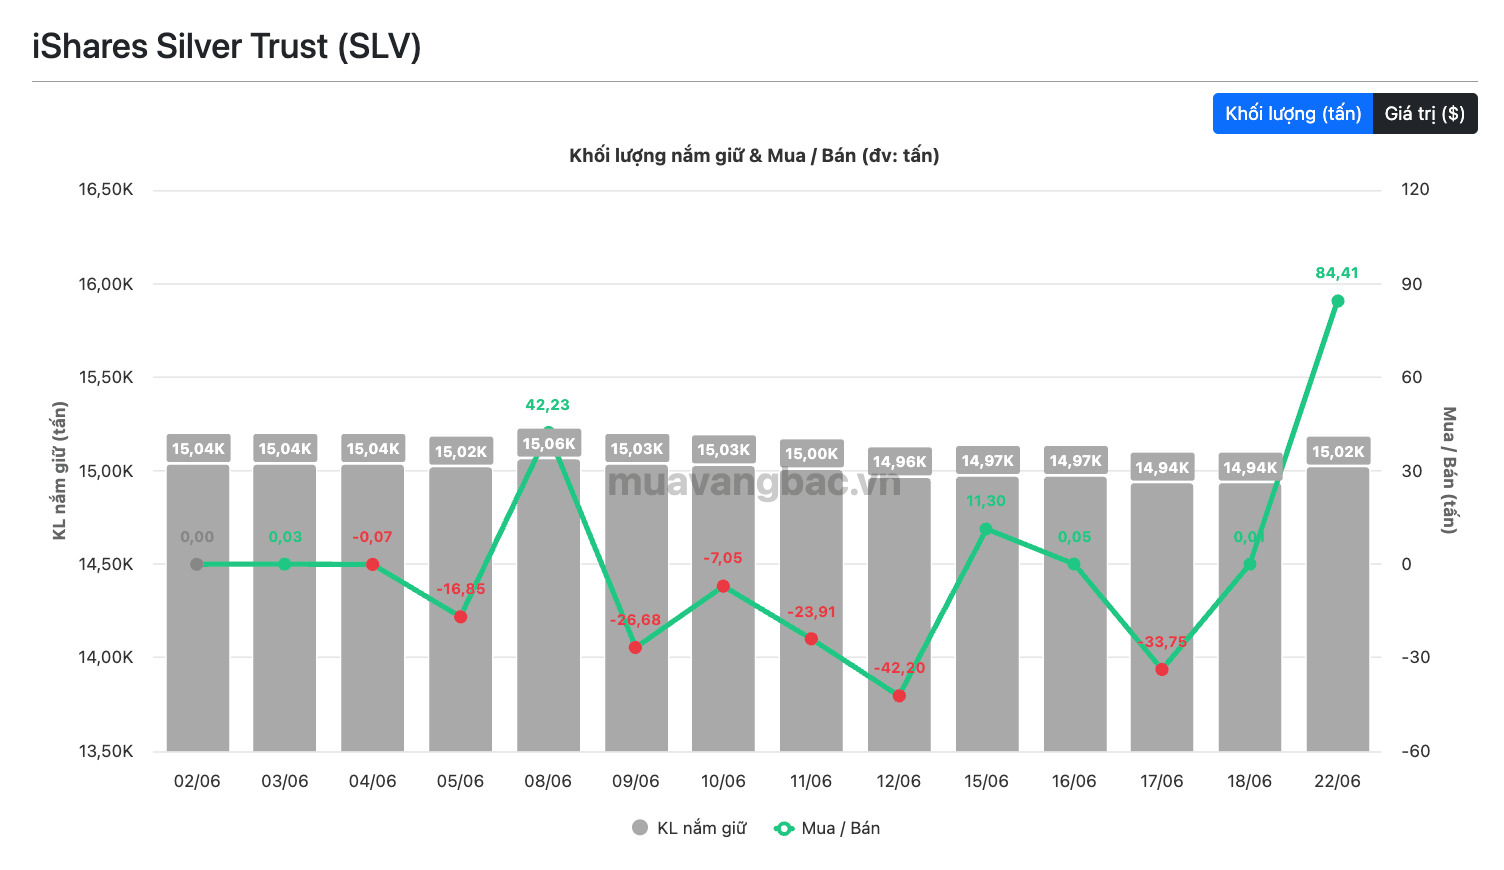Click the 15,06K bar for 08/06

pos(548,605)
